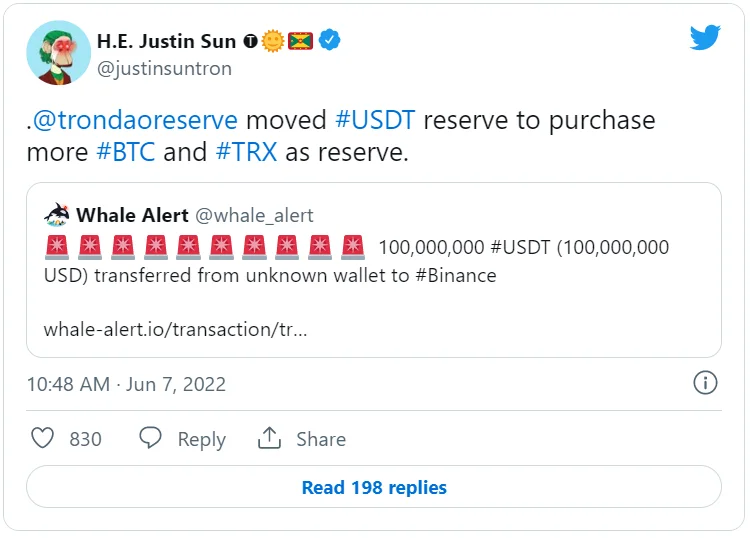Click the @justinsuntron handle

pos(163,69)
